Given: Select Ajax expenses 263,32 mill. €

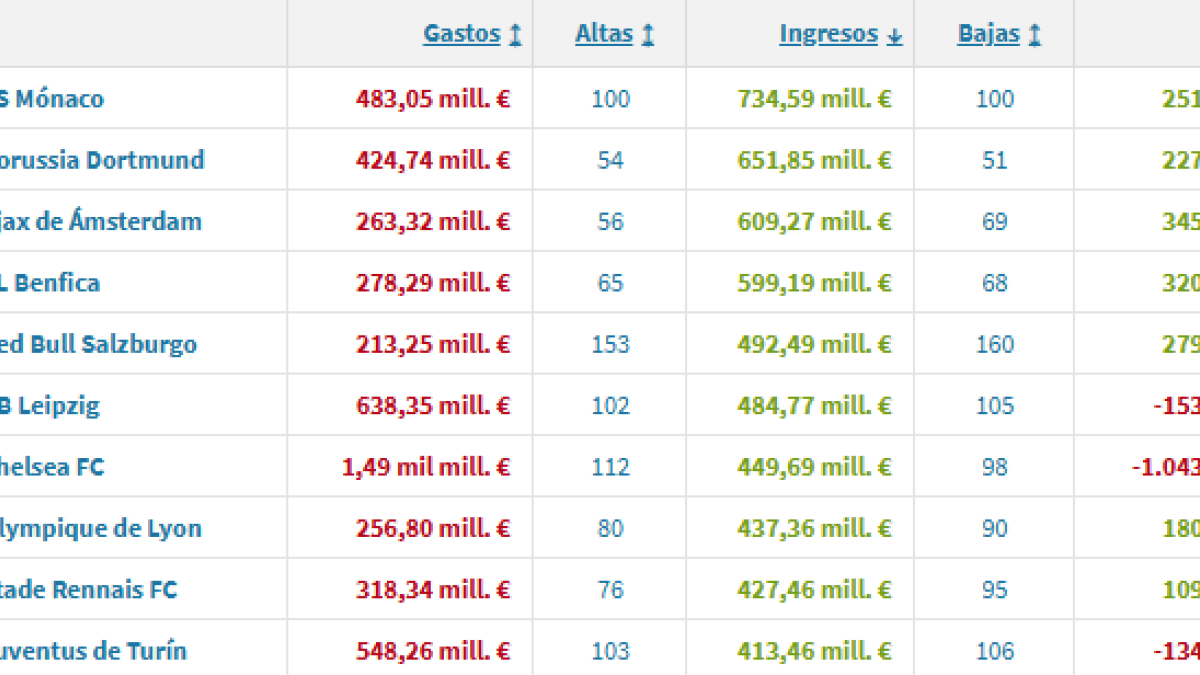Looking at the screenshot, I should 433,221.
